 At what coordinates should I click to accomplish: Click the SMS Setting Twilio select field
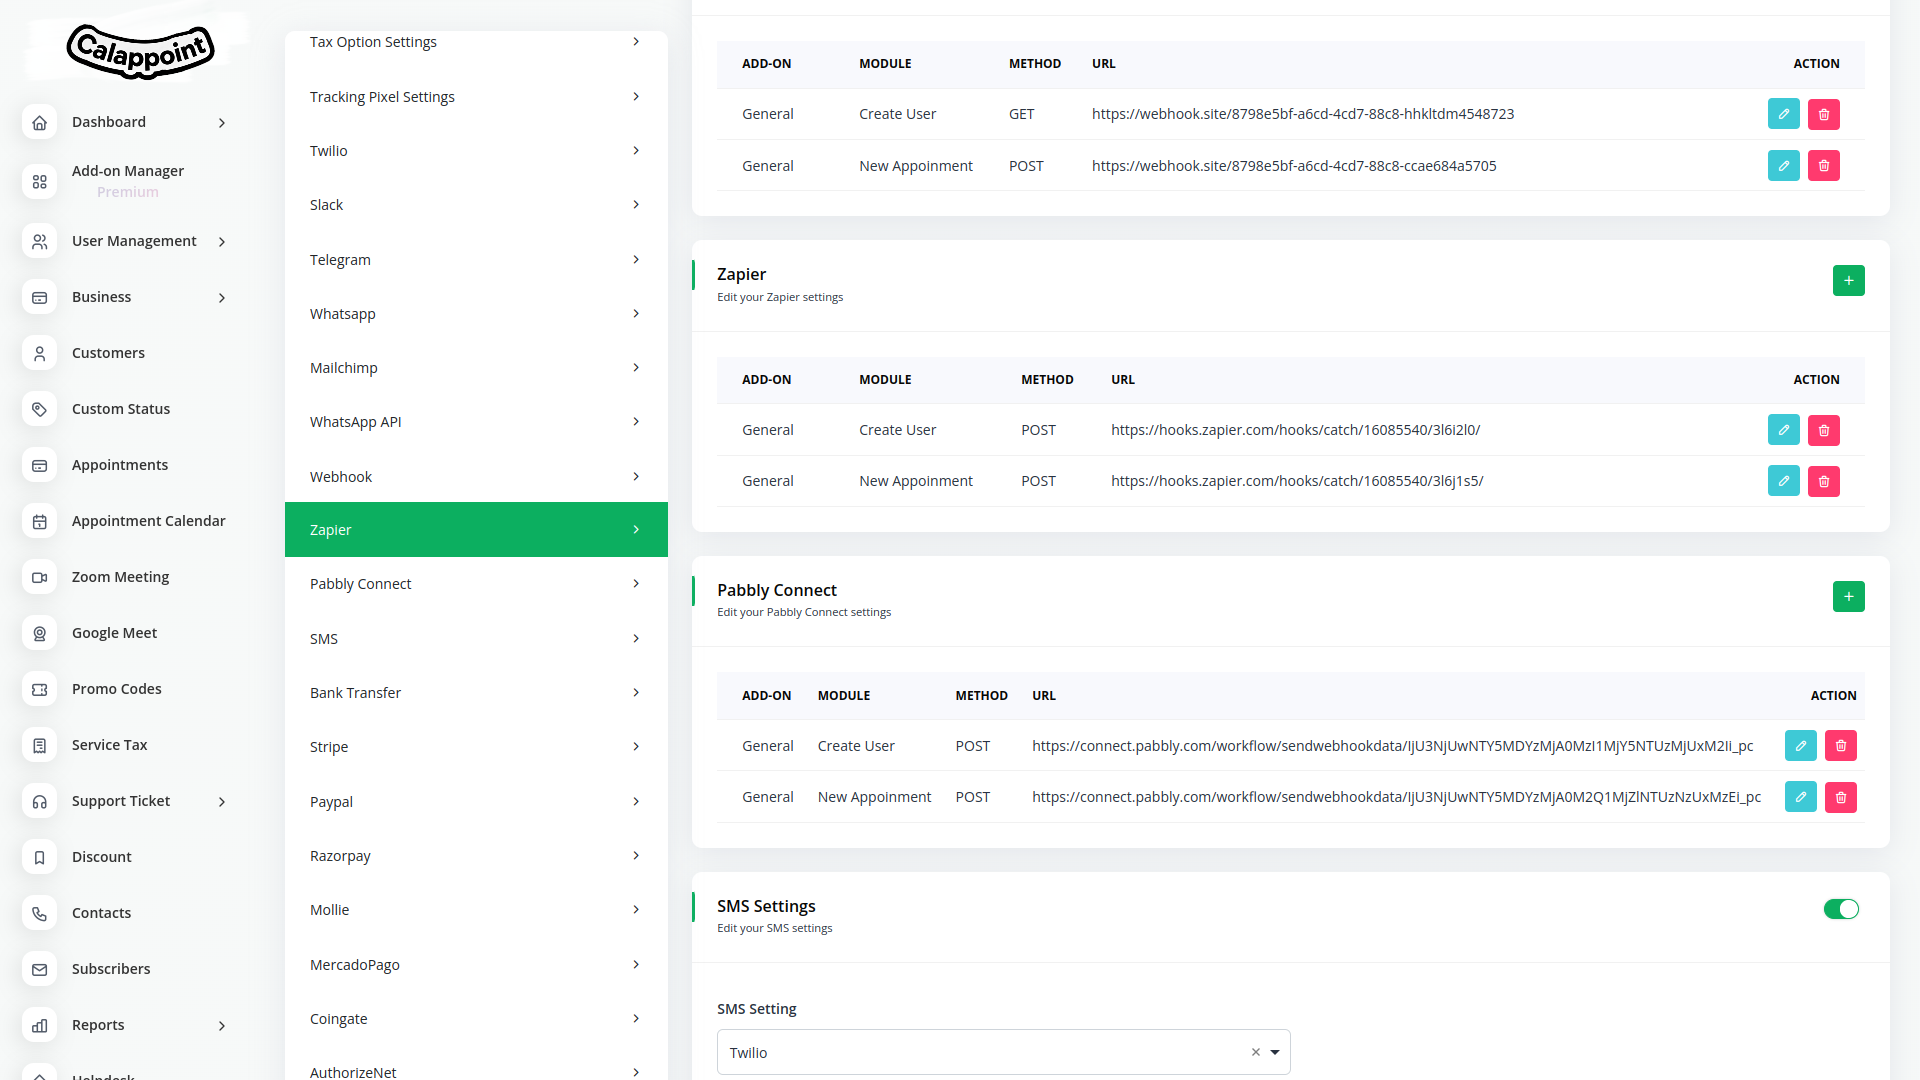pyautogui.click(x=1003, y=1052)
